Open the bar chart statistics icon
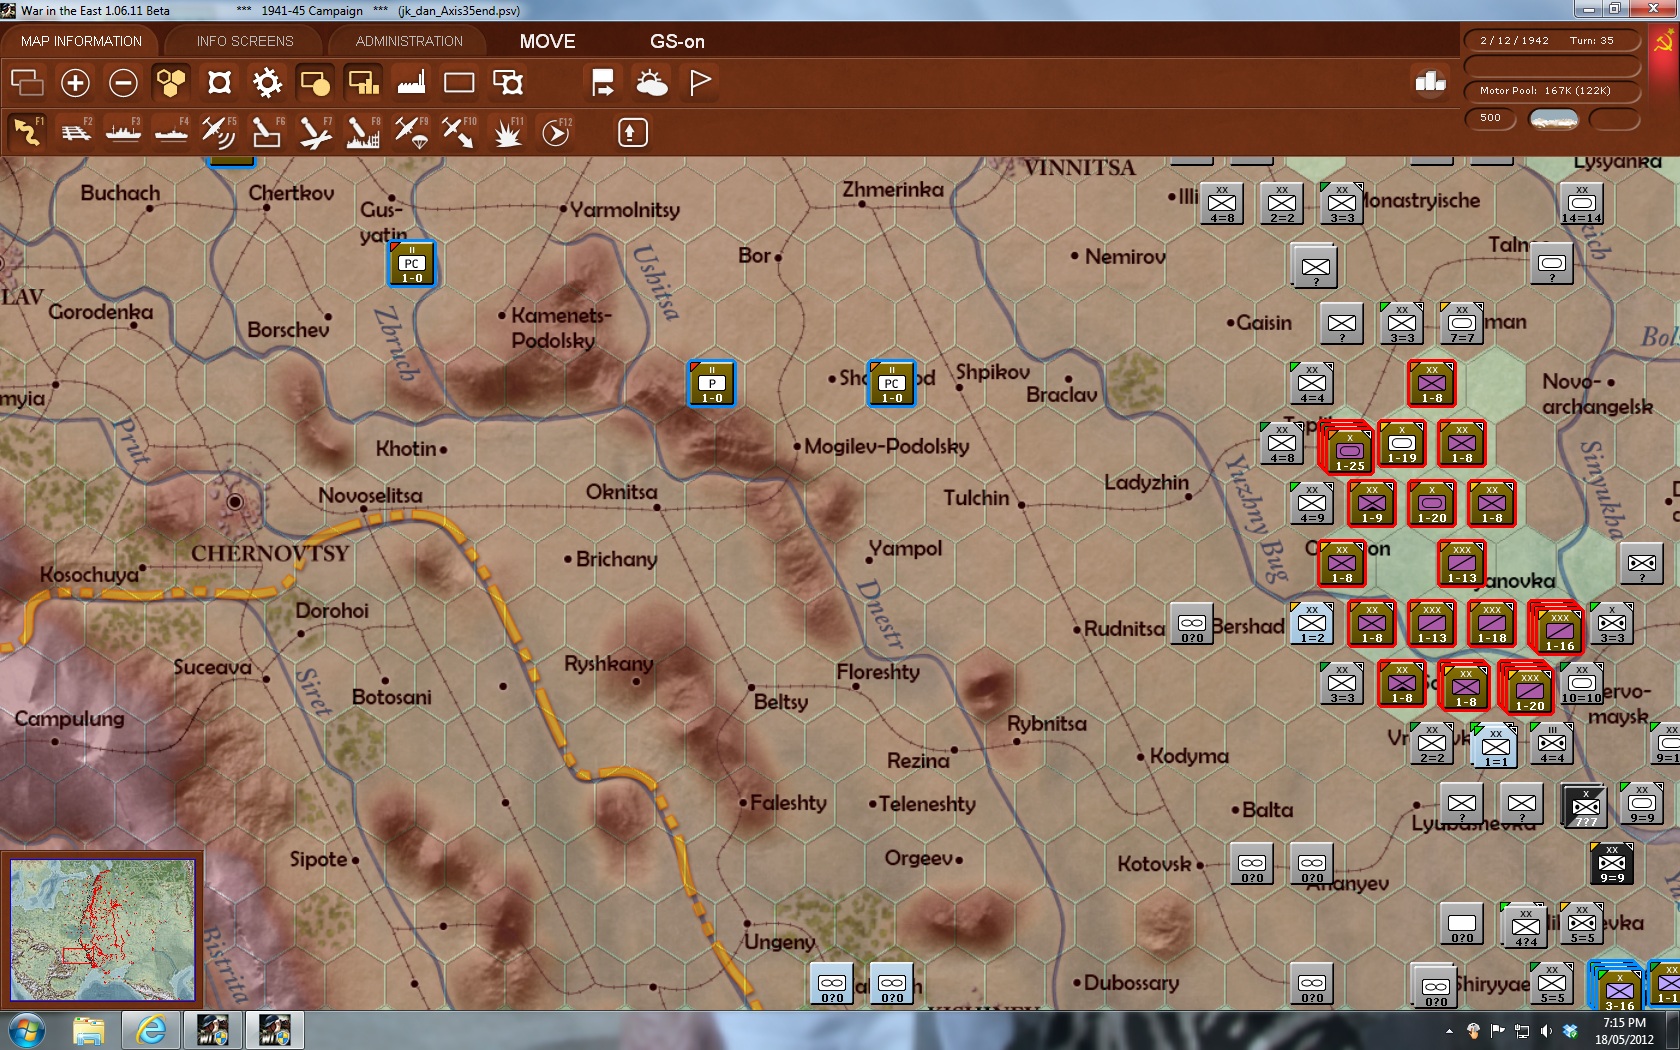Screen dimensions: 1680x1050 point(1430,82)
